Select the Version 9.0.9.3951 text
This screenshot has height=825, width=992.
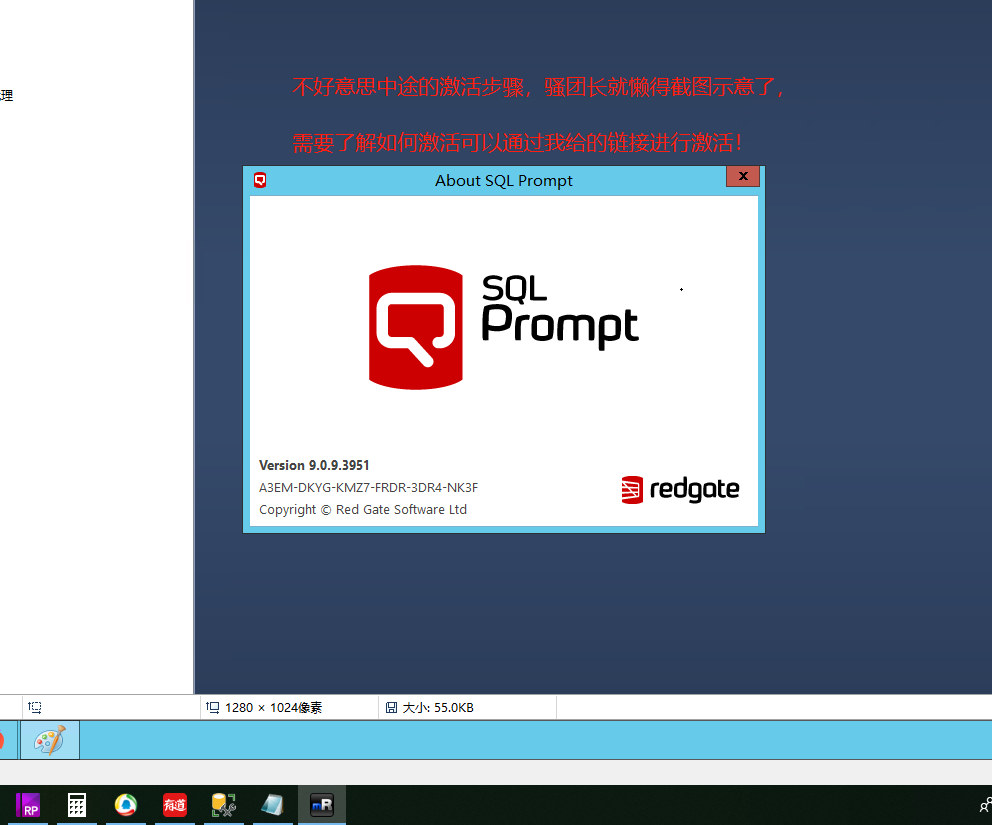pyautogui.click(x=314, y=465)
